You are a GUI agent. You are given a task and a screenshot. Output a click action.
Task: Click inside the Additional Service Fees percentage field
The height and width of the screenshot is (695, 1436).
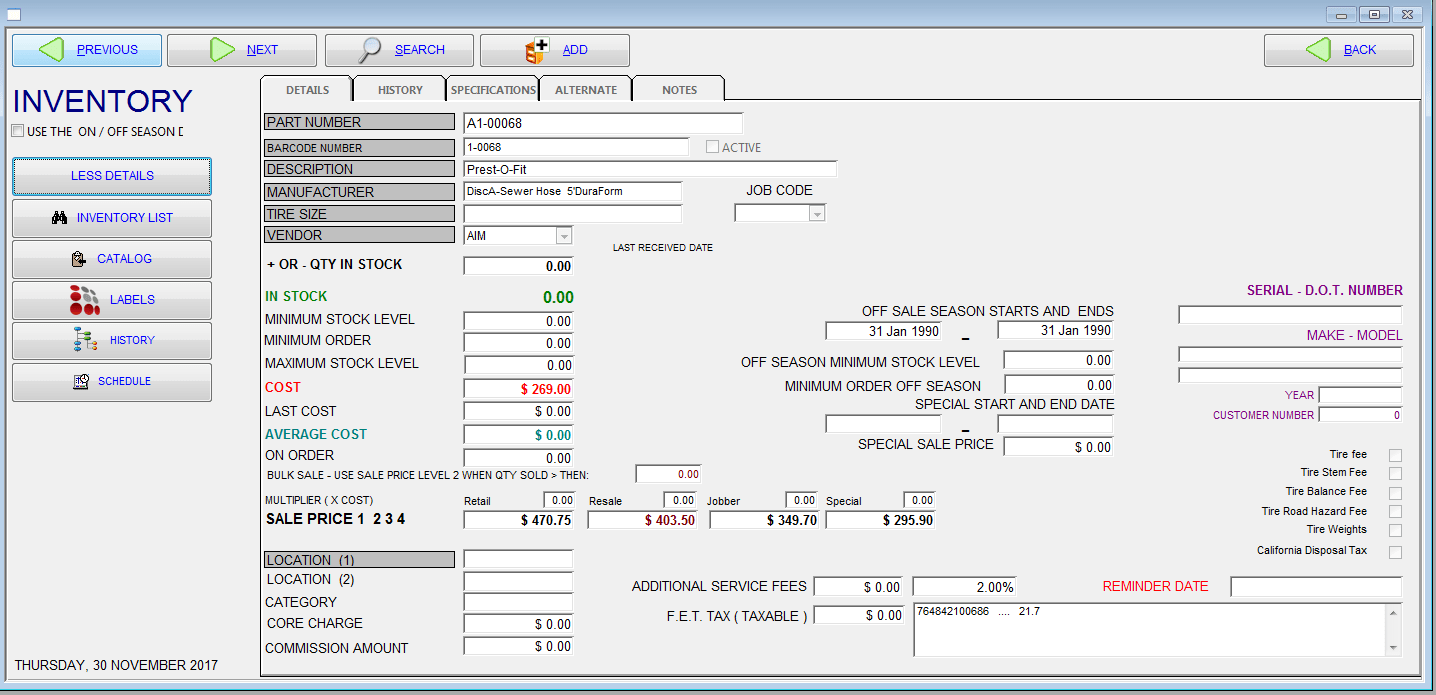click(x=963, y=587)
